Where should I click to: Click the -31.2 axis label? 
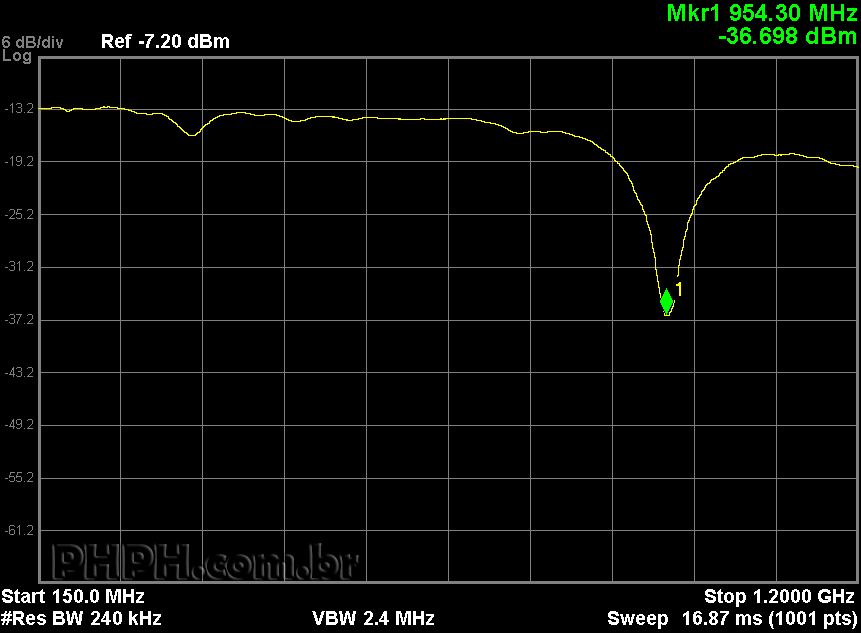(x=19, y=267)
